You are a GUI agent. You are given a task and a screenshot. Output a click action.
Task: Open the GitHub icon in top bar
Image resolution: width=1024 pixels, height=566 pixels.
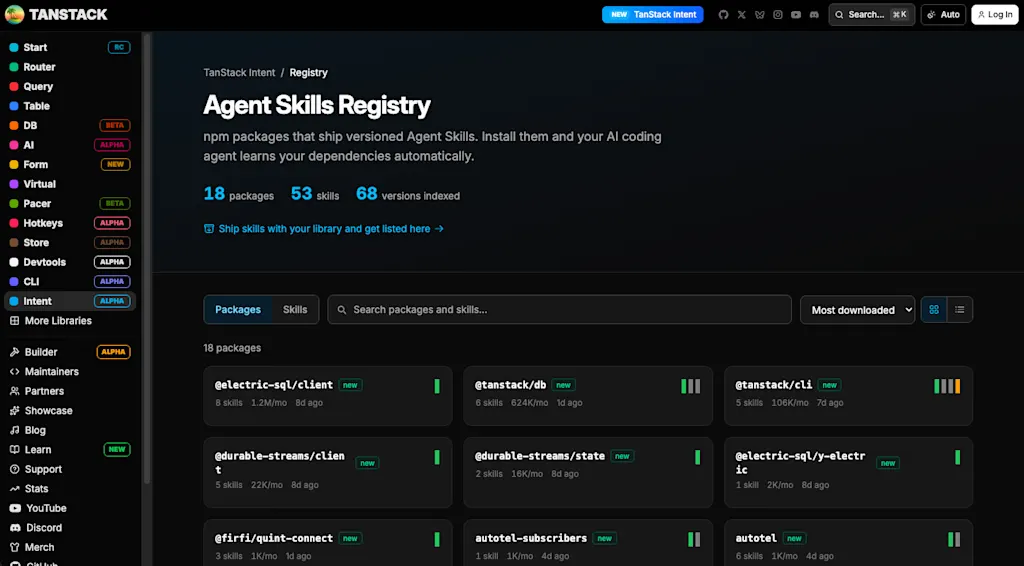pyautogui.click(x=723, y=14)
